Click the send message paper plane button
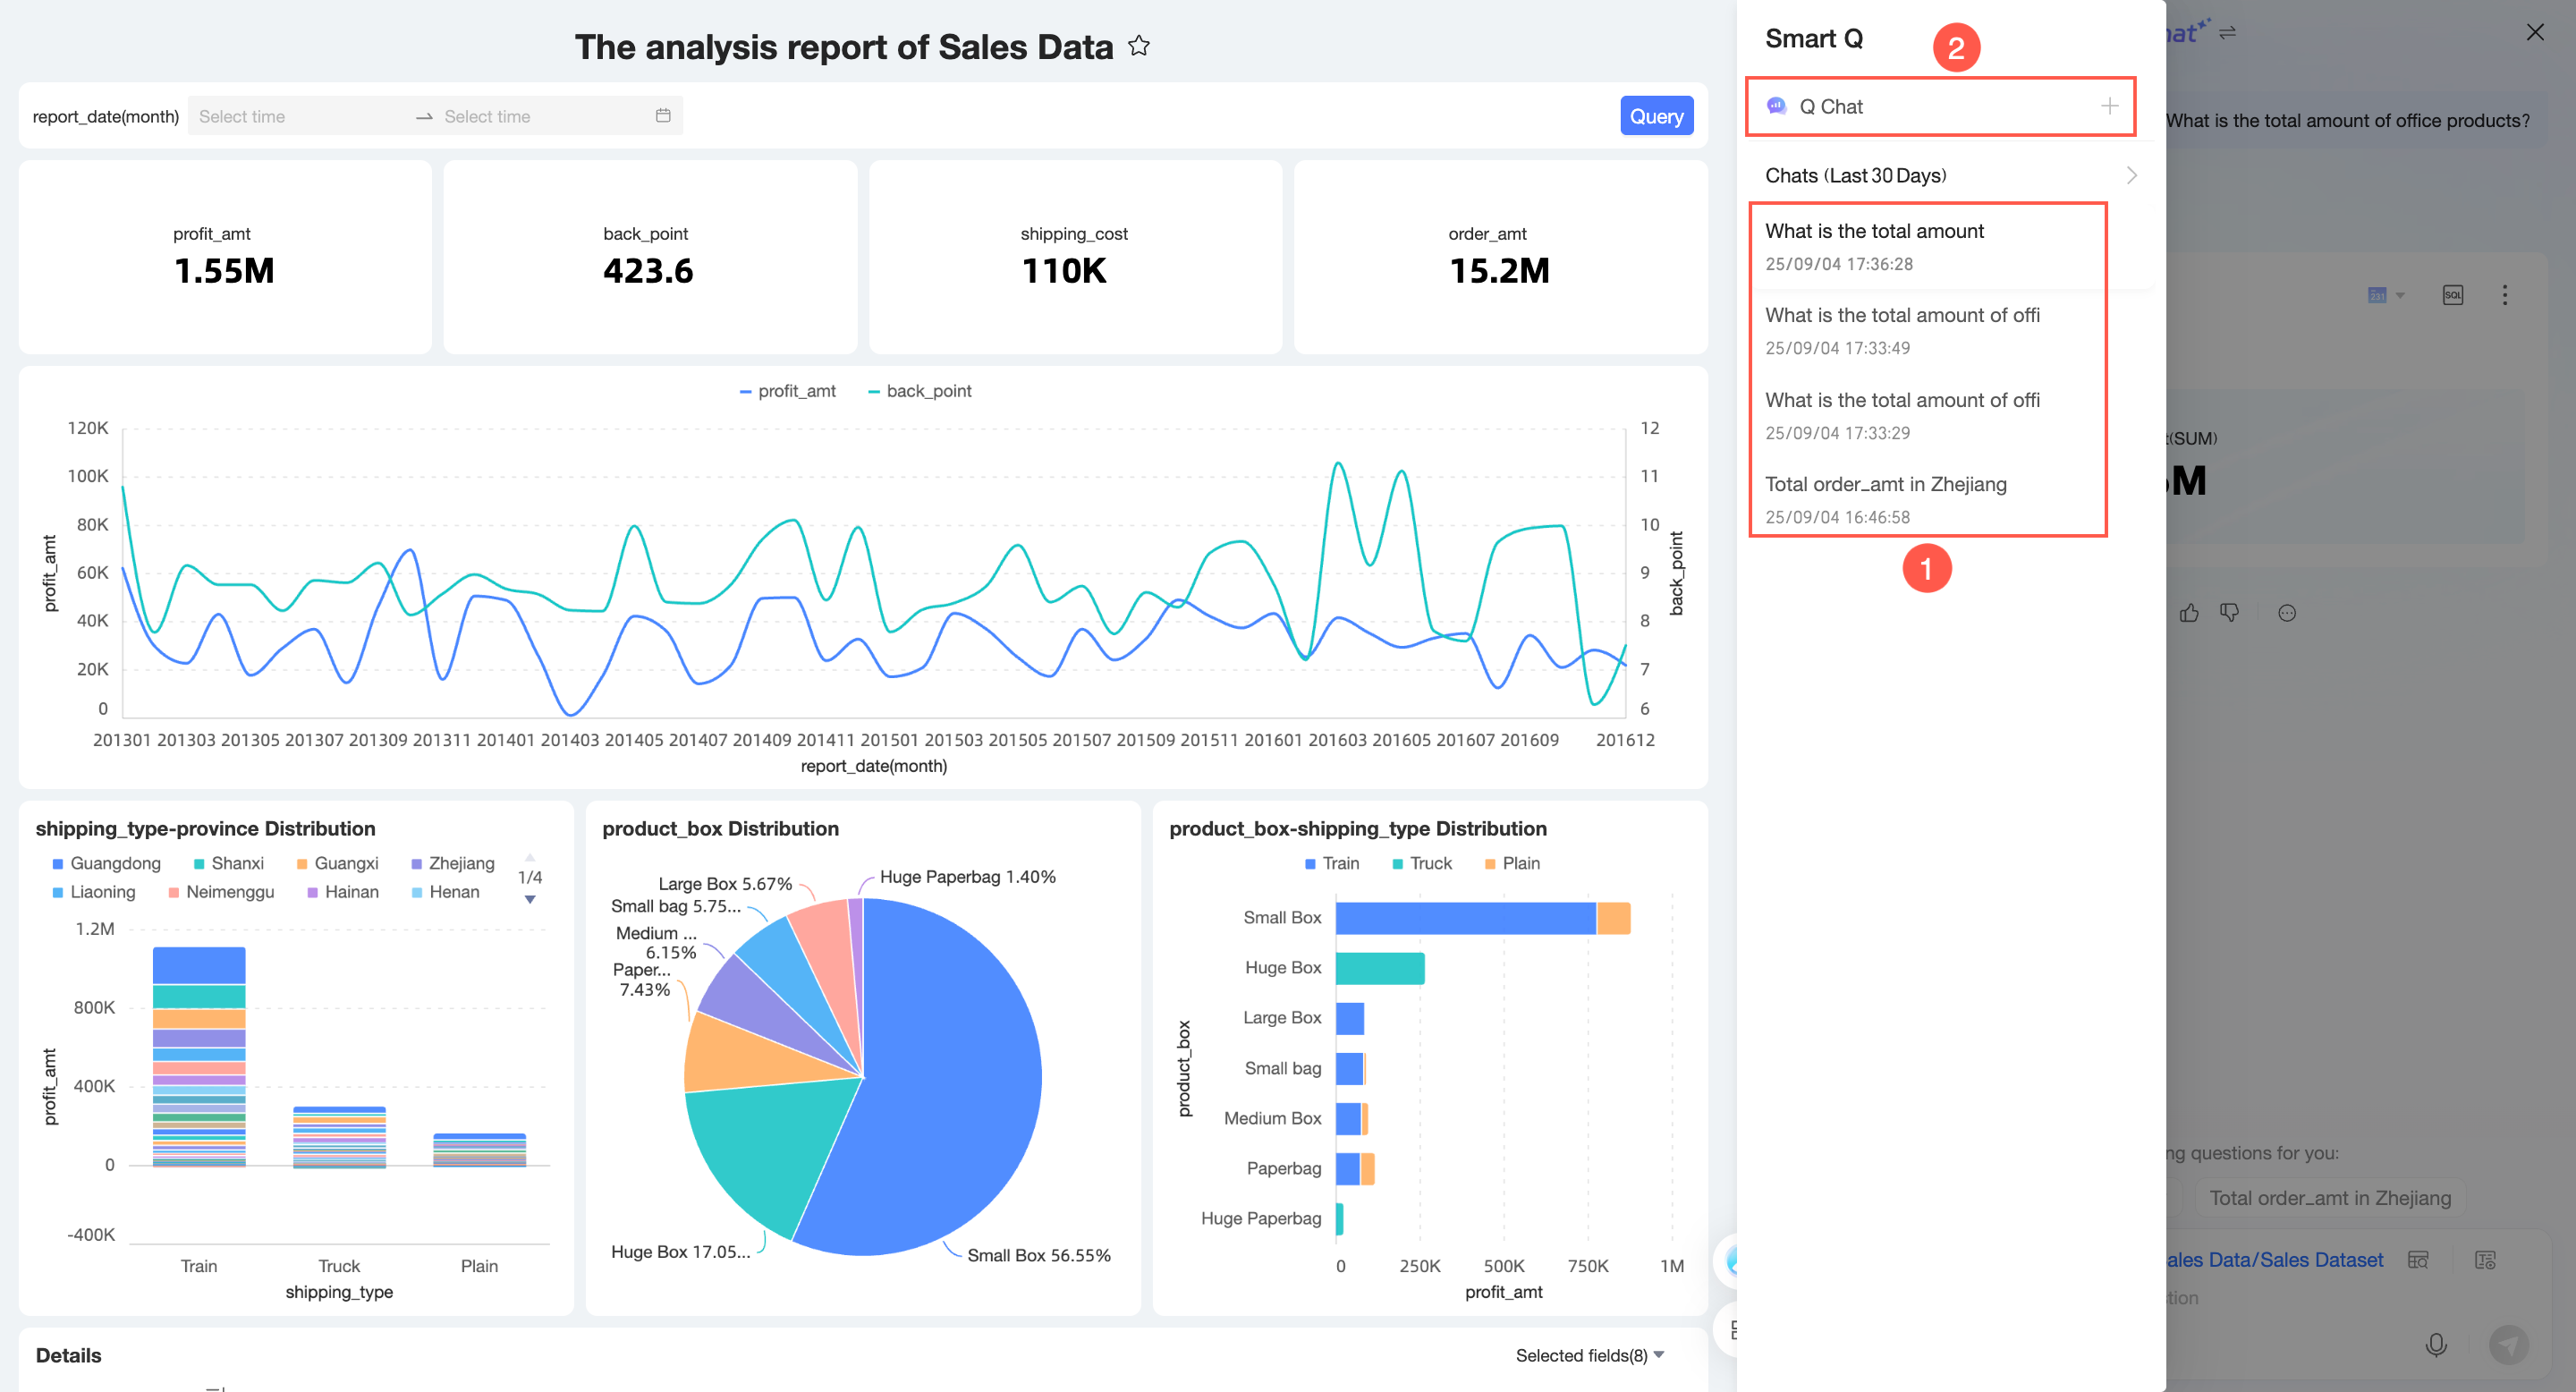Viewport: 2576px width, 1392px height. 2508,1344
